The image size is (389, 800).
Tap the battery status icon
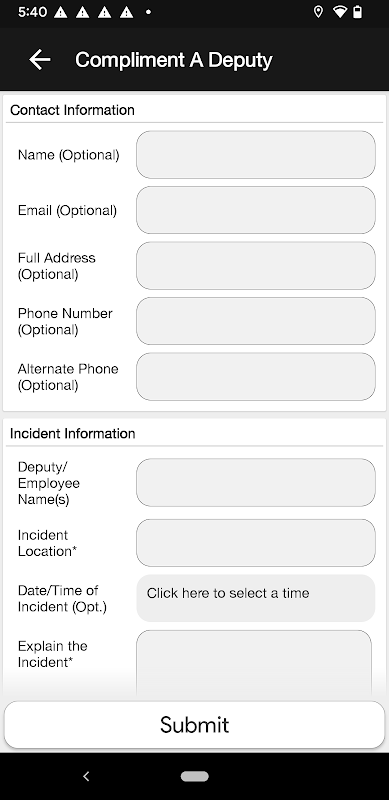point(358,12)
